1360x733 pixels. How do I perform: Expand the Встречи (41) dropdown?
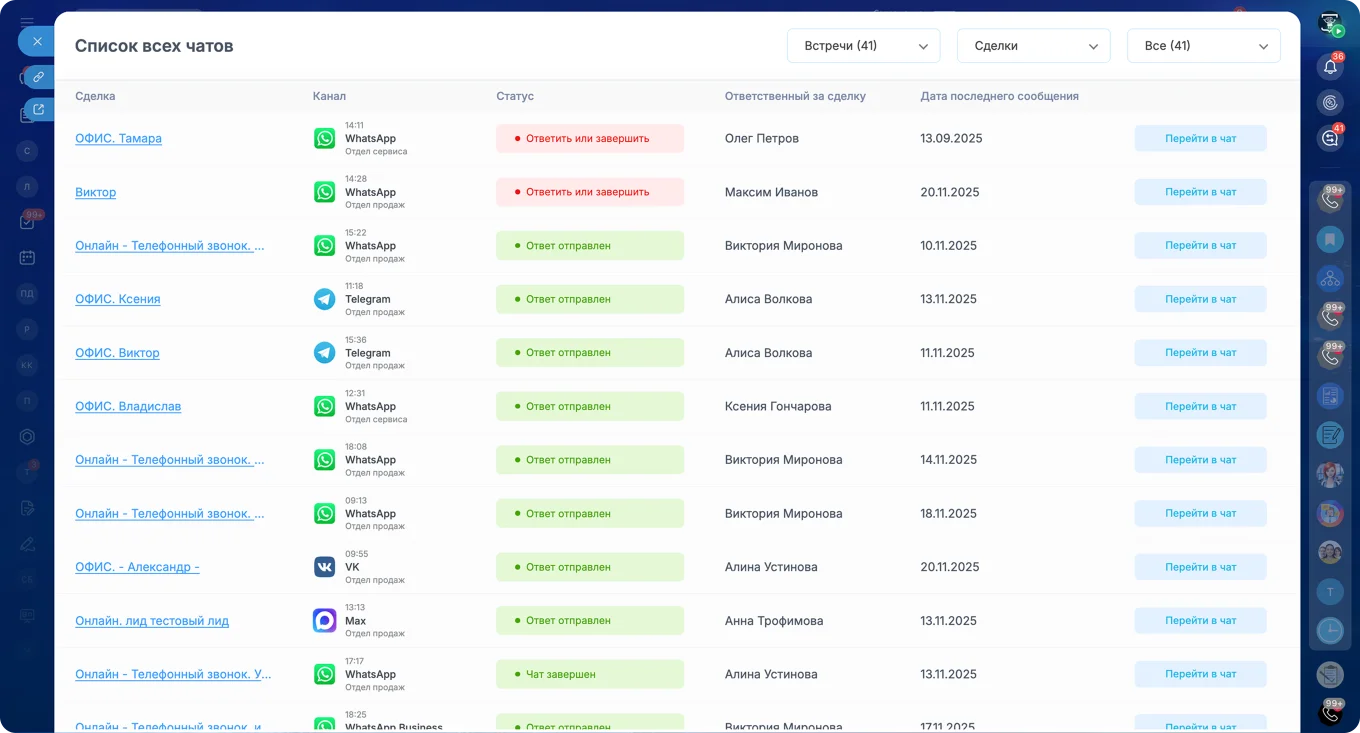click(x=863, y=46)
